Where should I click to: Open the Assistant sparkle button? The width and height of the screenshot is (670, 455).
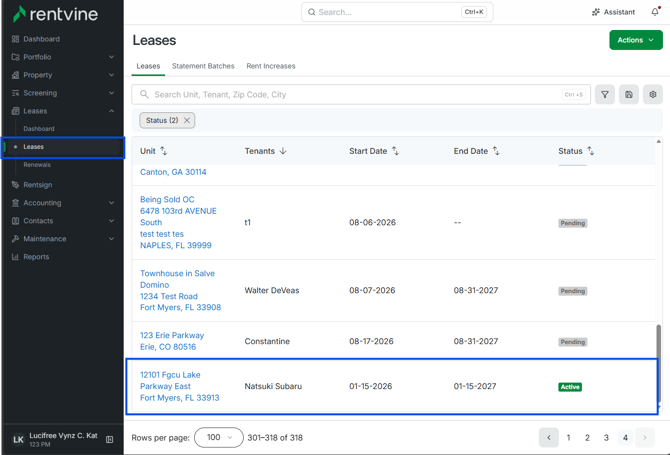click(613, 12)
